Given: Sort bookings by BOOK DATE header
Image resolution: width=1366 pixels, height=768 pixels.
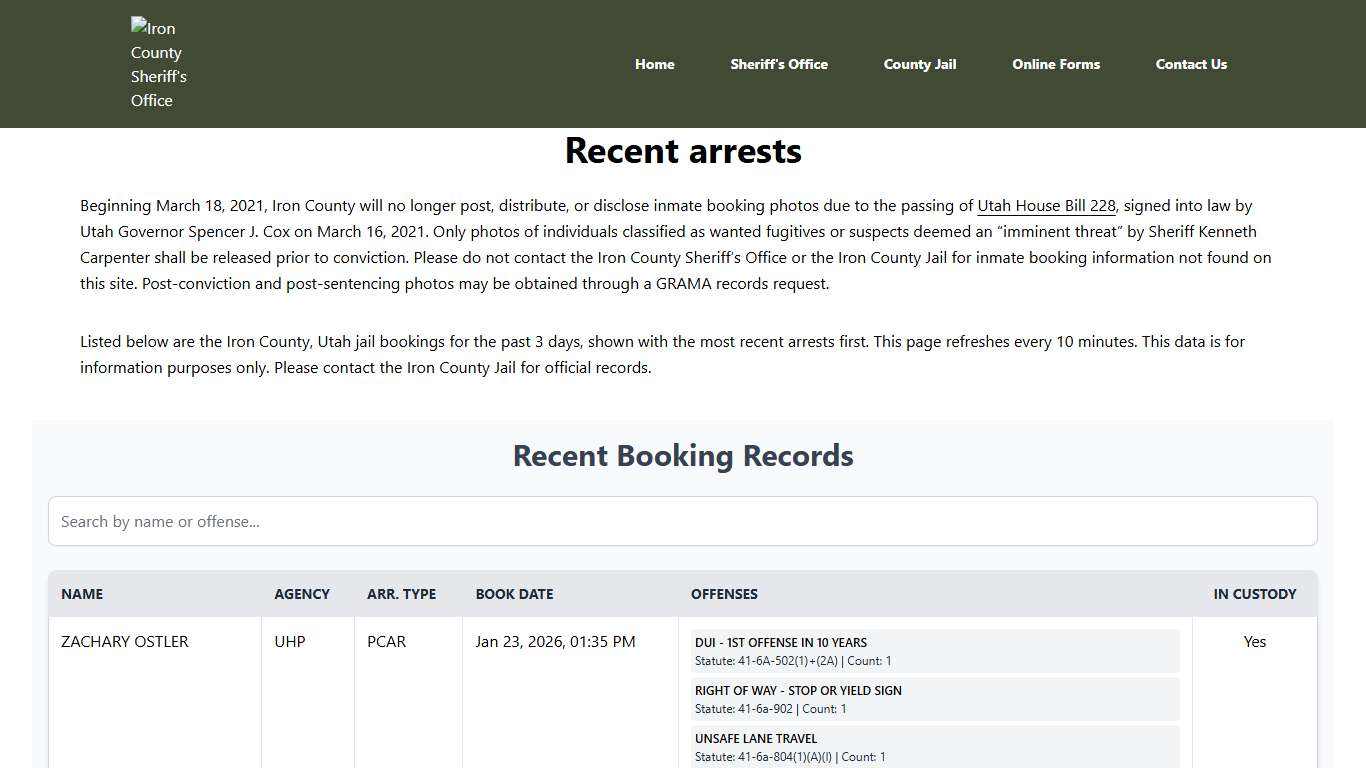Looking at the screenshot, I should pos(514,594).
